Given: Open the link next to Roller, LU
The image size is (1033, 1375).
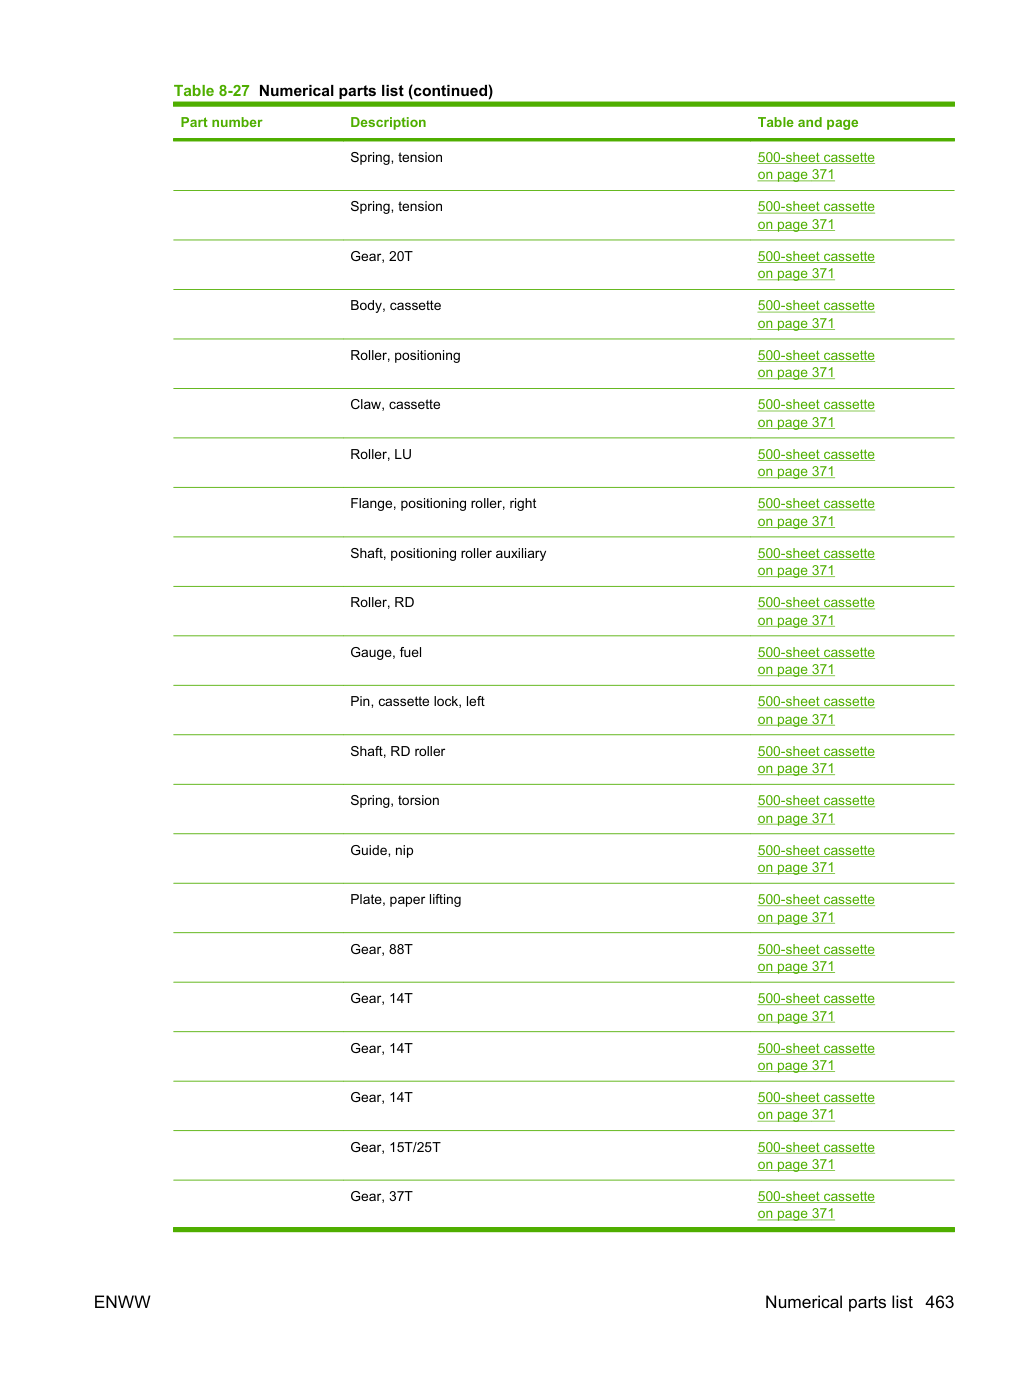Looking at the screenshot, I should pos(816,463).
